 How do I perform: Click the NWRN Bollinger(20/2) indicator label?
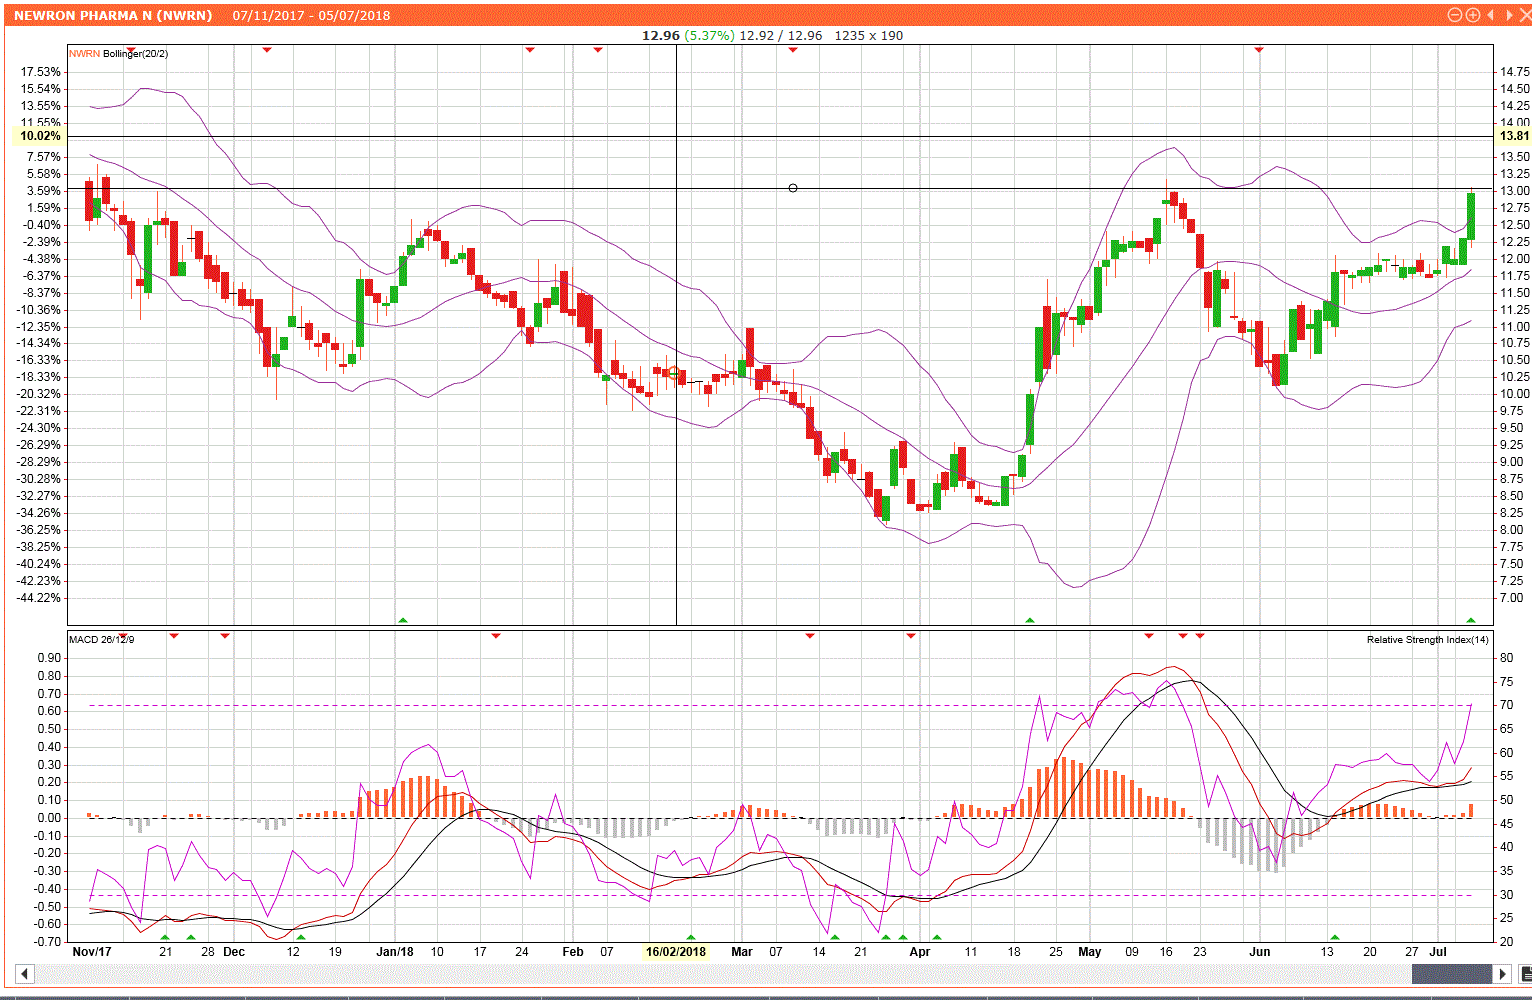(118, 53)
